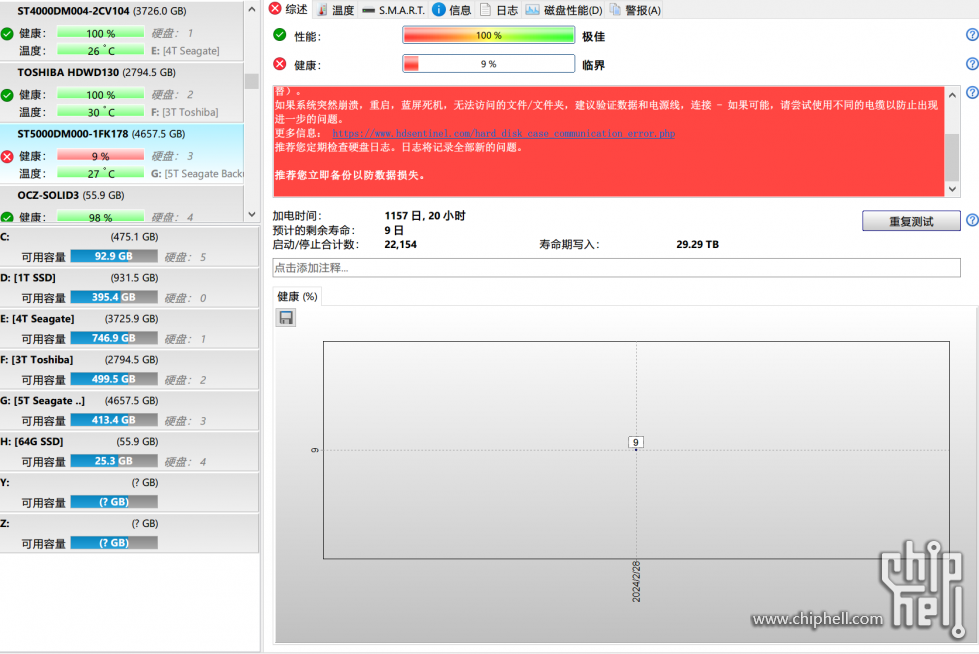
Task: Click the save graph floppy disk icon
Action: [x=286, y=318]
